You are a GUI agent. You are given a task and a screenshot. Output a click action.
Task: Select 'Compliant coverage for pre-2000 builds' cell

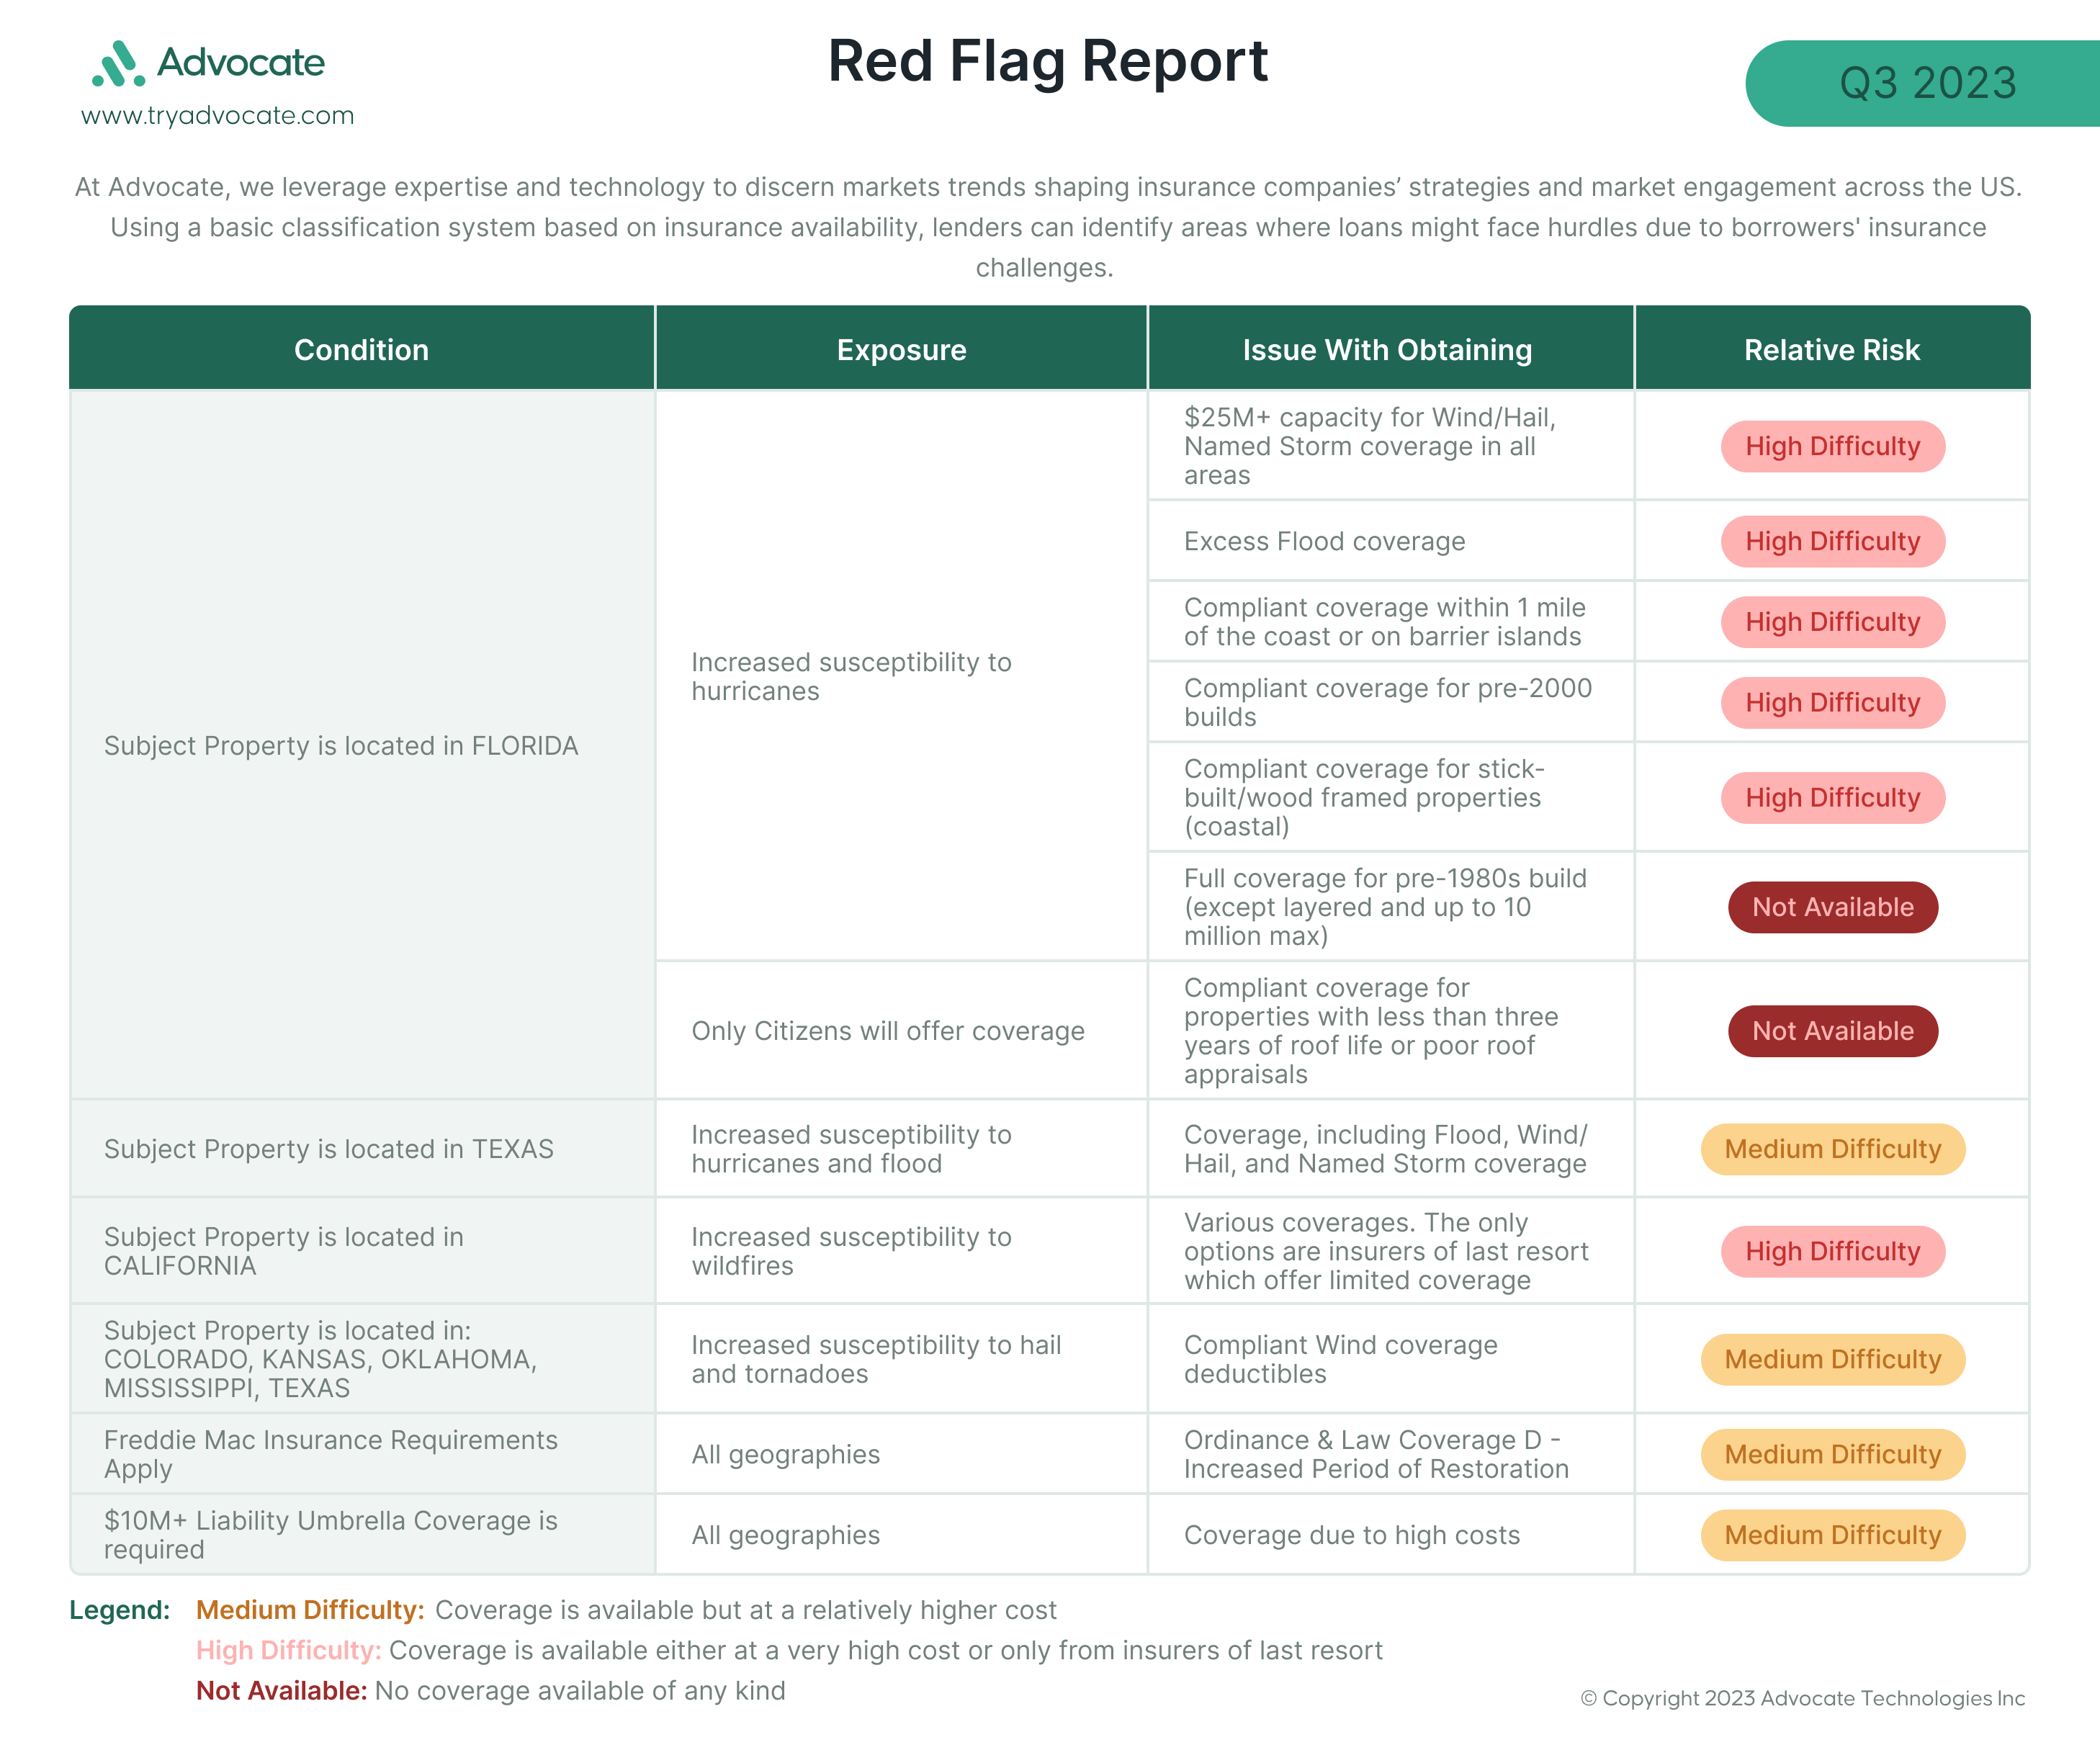(x=1390, y=702)
